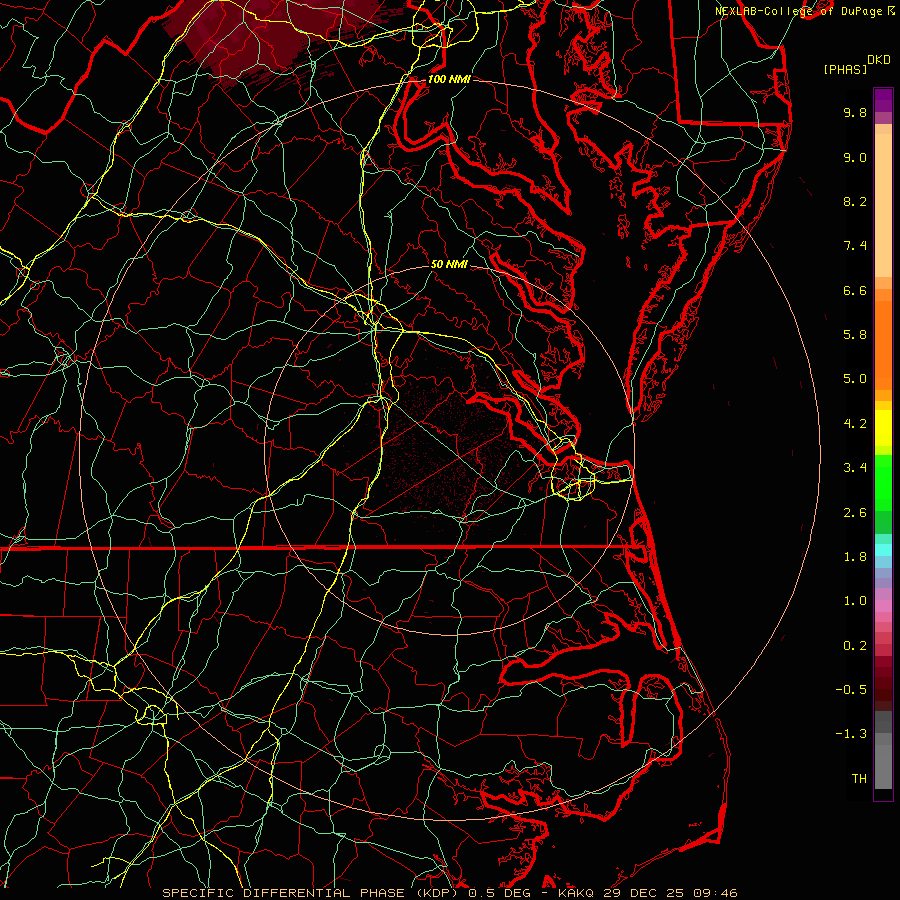Click the 7.4 scale value
This screenshot has width=900, height=900.
[855, 246]
